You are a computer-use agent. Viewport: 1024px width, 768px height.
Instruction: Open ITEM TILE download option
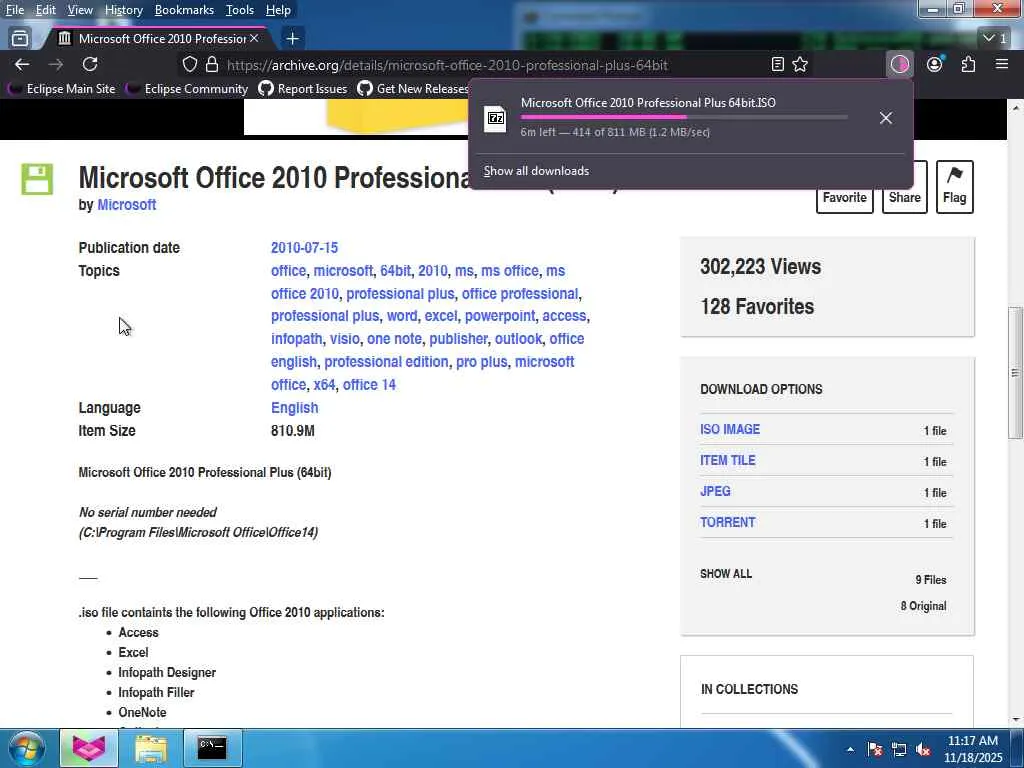pos(728,460)
